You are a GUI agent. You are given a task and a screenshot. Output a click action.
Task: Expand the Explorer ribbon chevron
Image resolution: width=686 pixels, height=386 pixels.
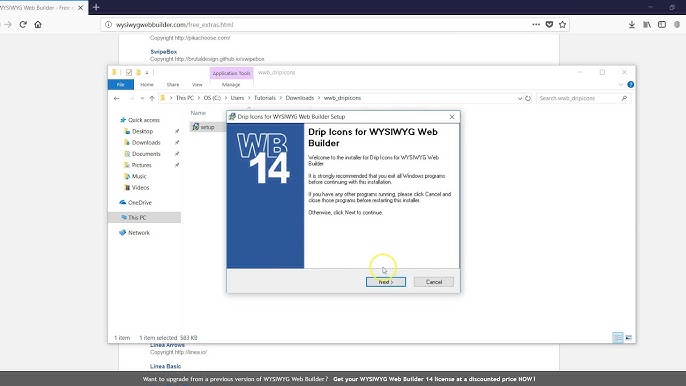(621, 84)
